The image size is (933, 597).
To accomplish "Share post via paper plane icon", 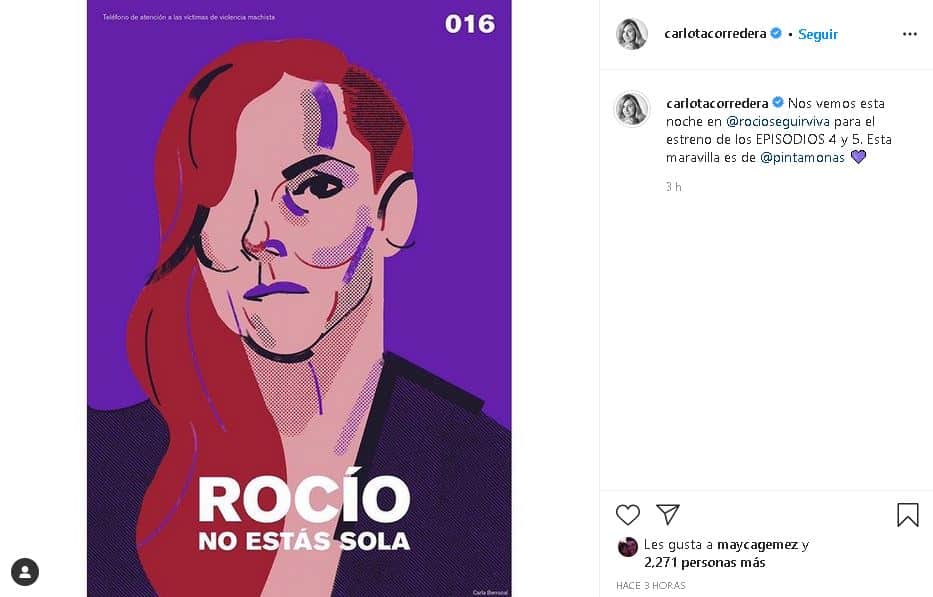I will coord(668,514).
